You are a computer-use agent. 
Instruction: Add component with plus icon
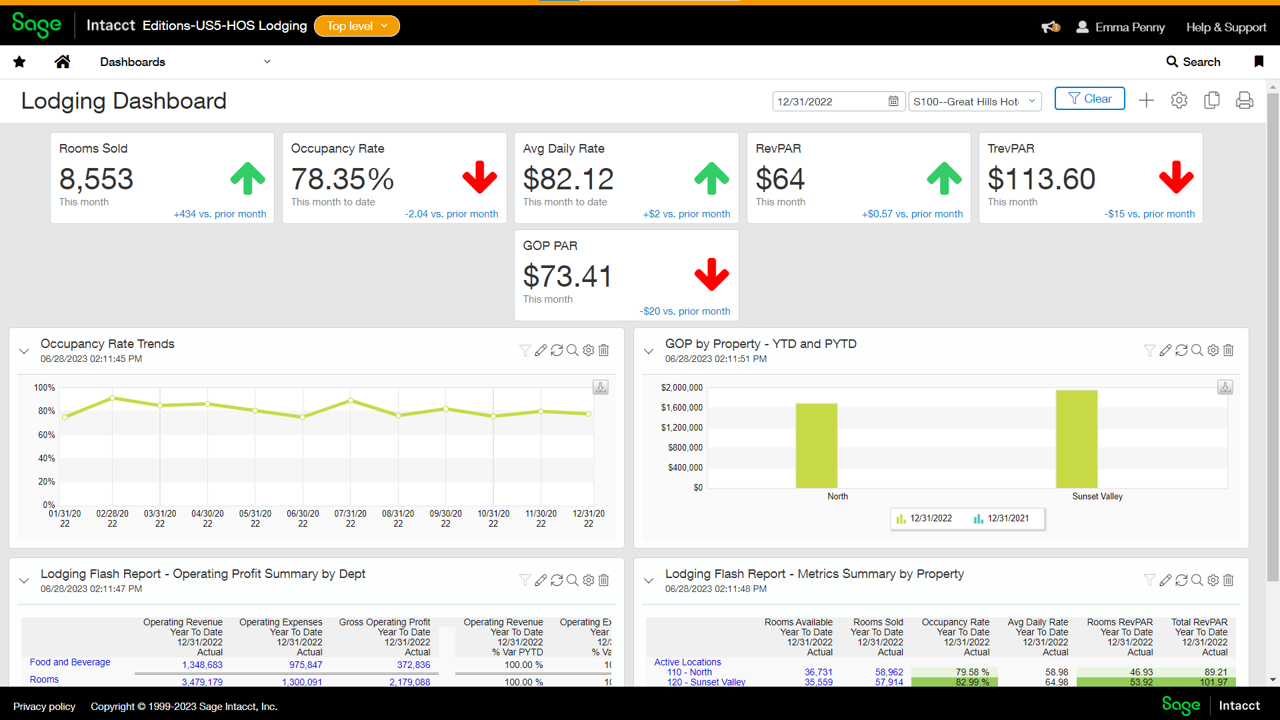click(1146, 100)
